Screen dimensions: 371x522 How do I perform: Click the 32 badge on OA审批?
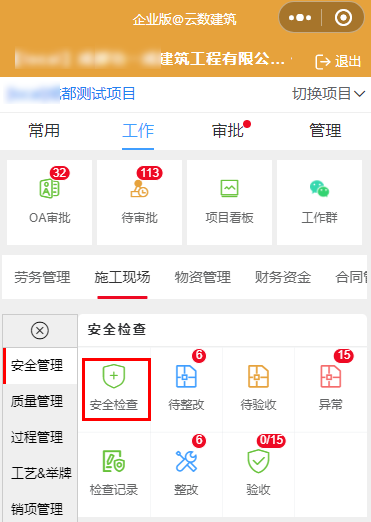[60, 173]
